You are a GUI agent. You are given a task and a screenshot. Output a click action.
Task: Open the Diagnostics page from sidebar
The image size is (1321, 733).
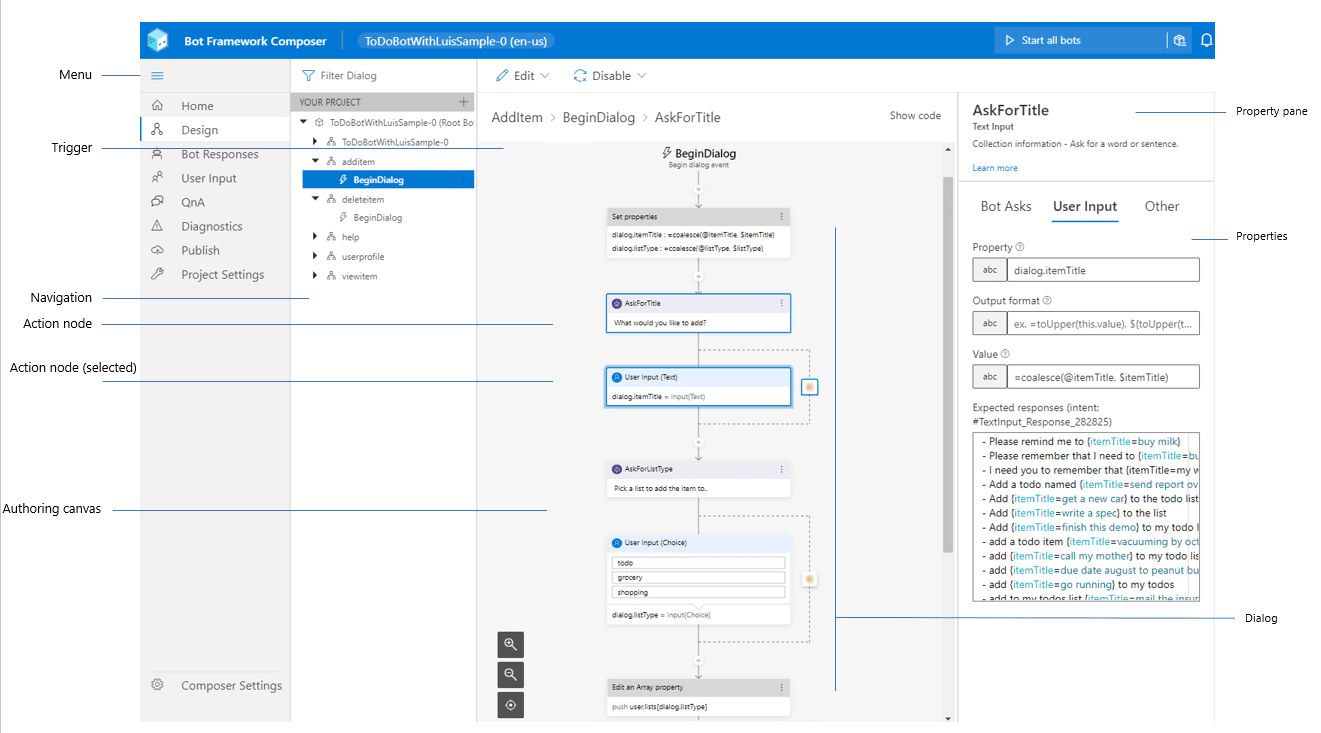point(211,227)
